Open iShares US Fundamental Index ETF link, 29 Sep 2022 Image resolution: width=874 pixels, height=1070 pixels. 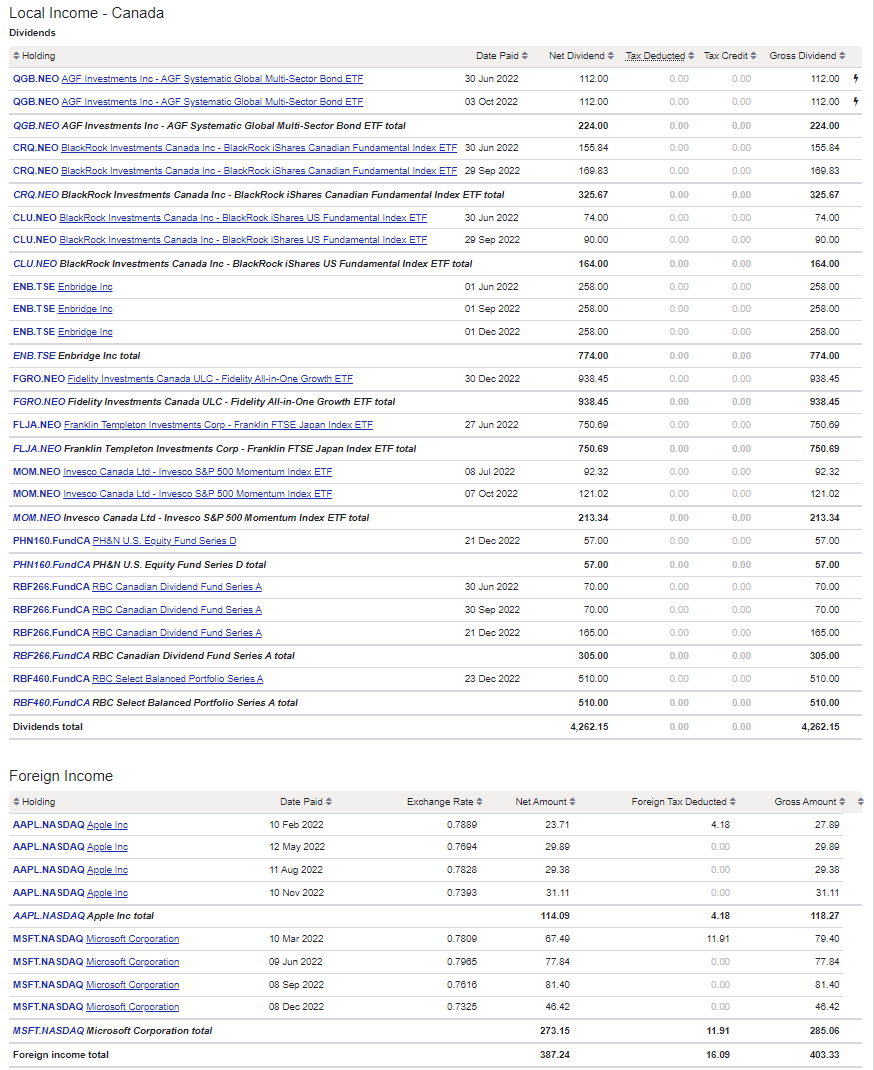click(243, 240)
